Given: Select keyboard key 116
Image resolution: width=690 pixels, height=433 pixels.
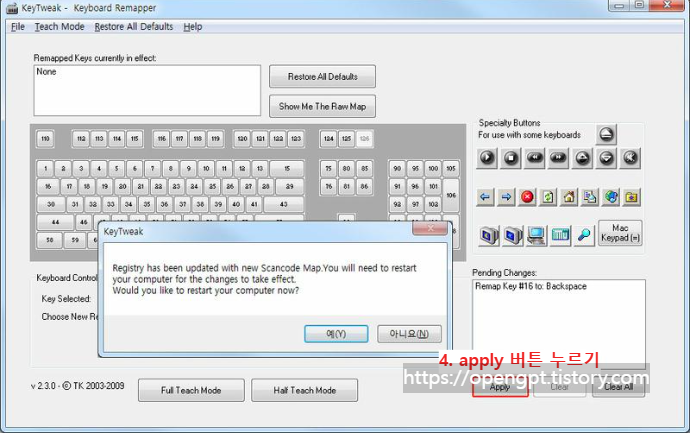Looking at the screenshot, I should point(162,139).
